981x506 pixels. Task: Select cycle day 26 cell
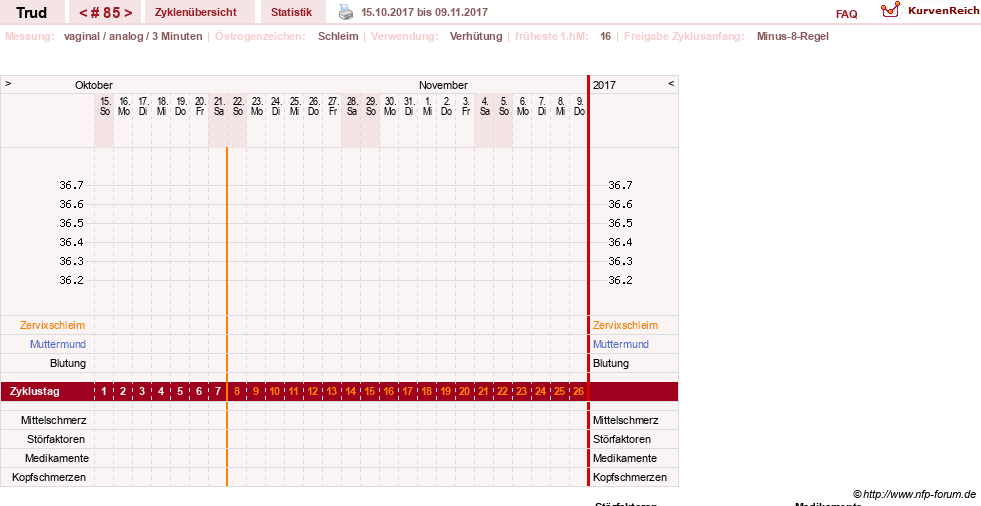click(578, 392)
